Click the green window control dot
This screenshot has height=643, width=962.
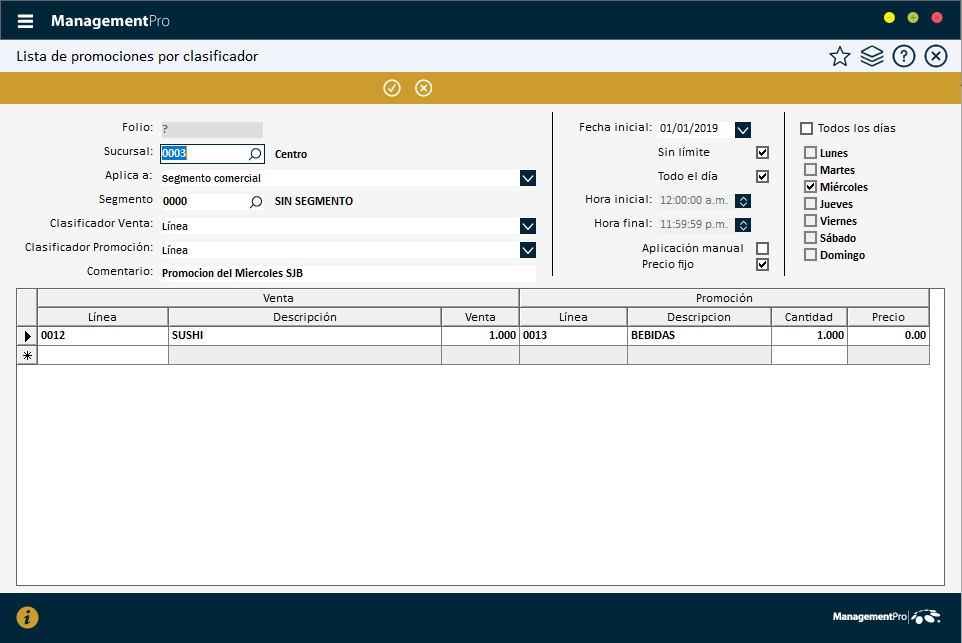pyautogui.click(x=913, y=18)
